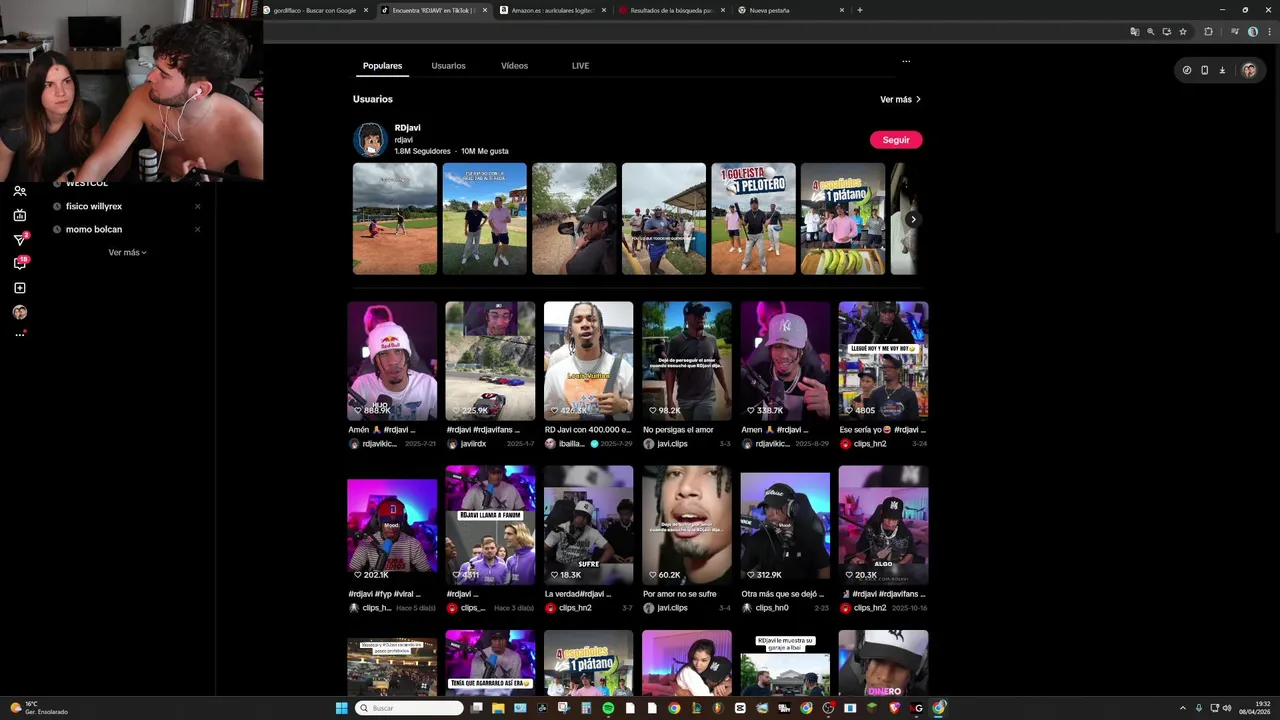This screenshot has width=1280, height=720.
Task: Open the sidebar three-dots More menu
Action: (19, 335)
